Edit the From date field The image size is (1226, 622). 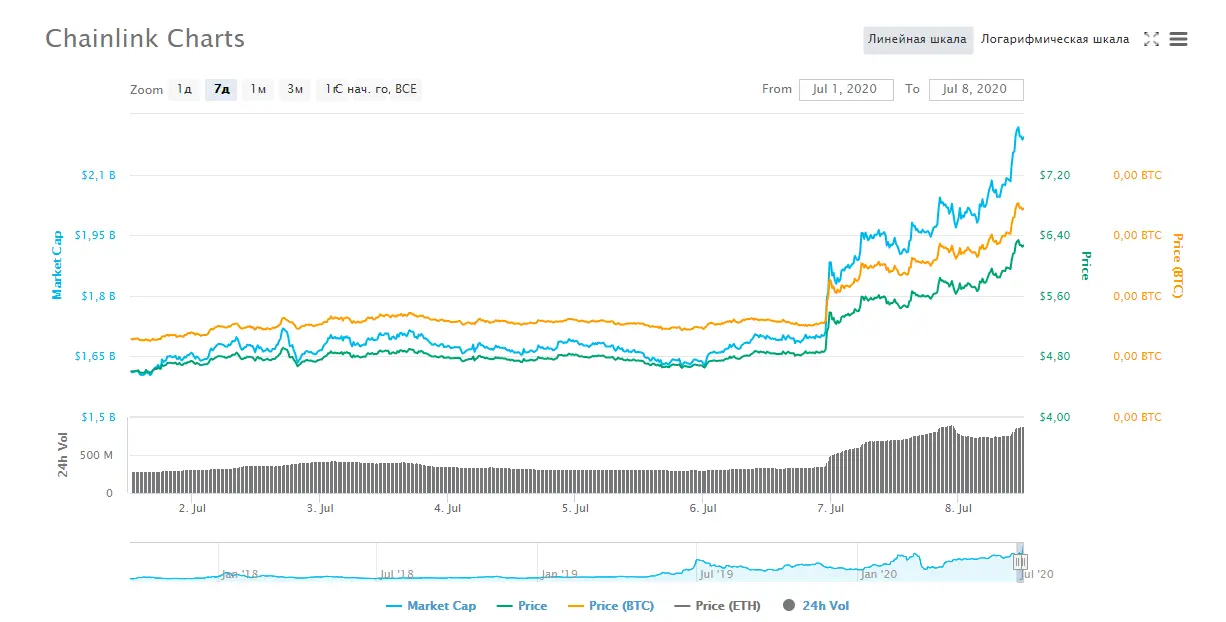[845, 89]
